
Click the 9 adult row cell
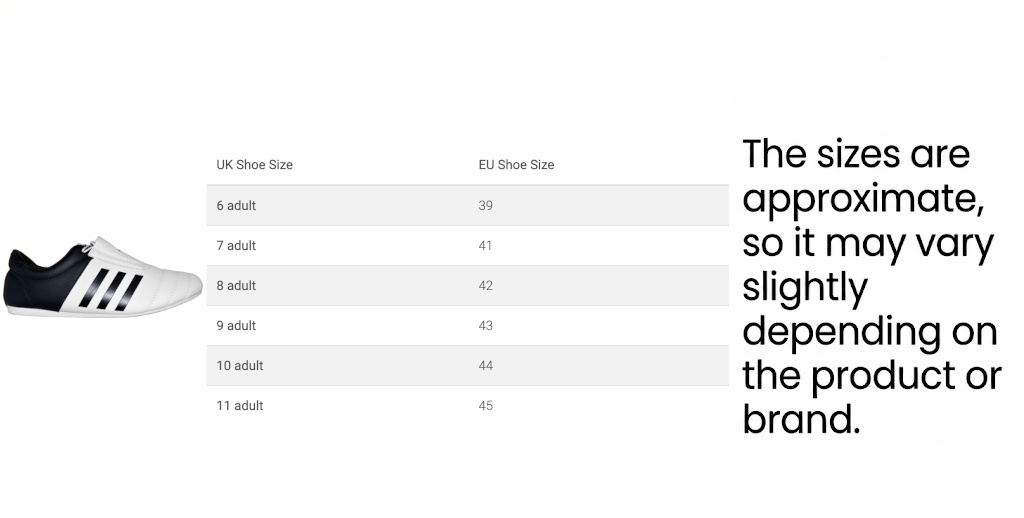pyautogui.click(x=236, y=325)
